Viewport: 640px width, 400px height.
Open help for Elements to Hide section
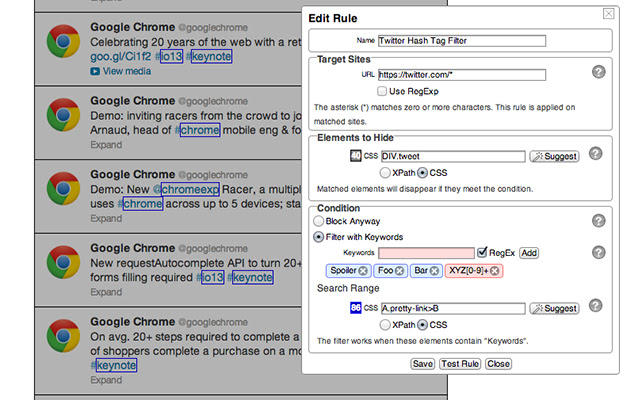click(x=596, y=153)
